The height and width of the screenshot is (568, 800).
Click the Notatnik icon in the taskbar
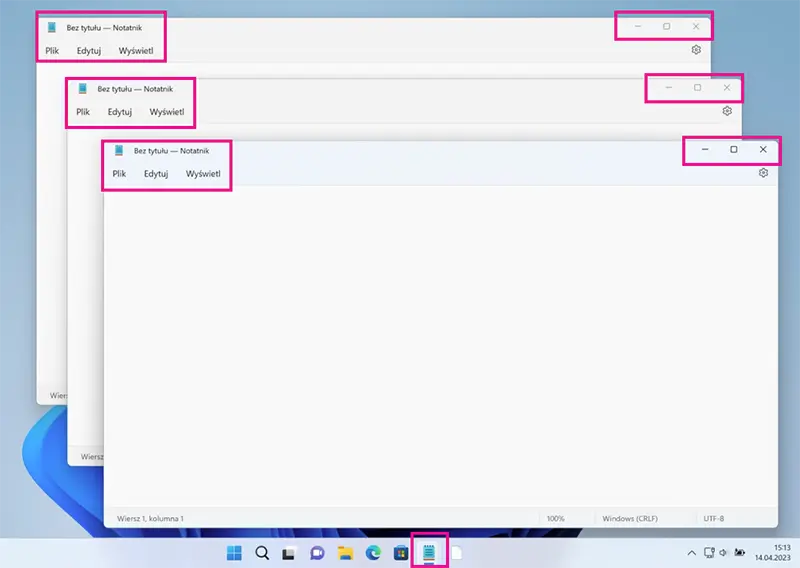[x=429, y=552]
